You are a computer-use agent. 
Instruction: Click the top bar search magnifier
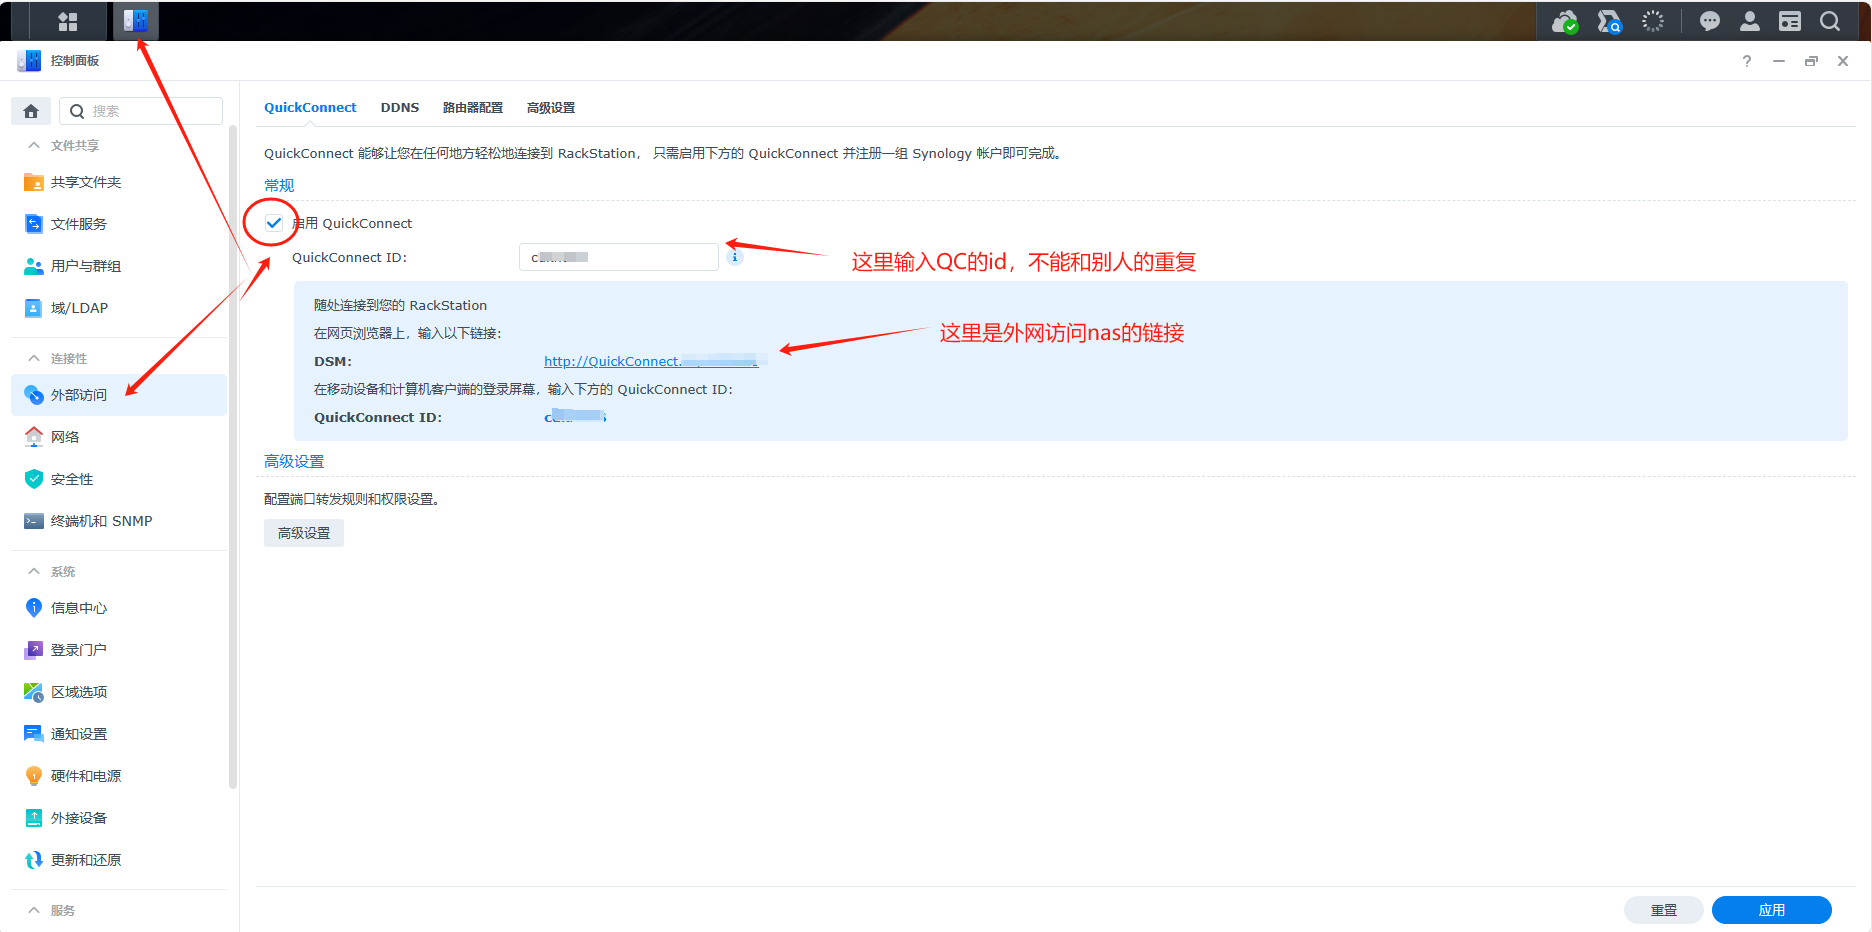pos(1829,21)
